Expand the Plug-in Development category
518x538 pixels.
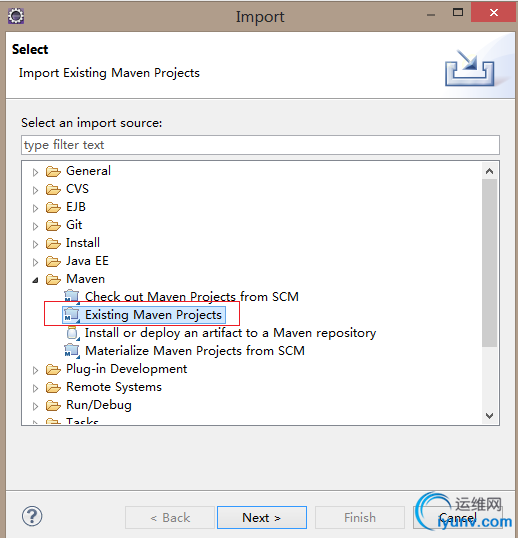point(35,370)
